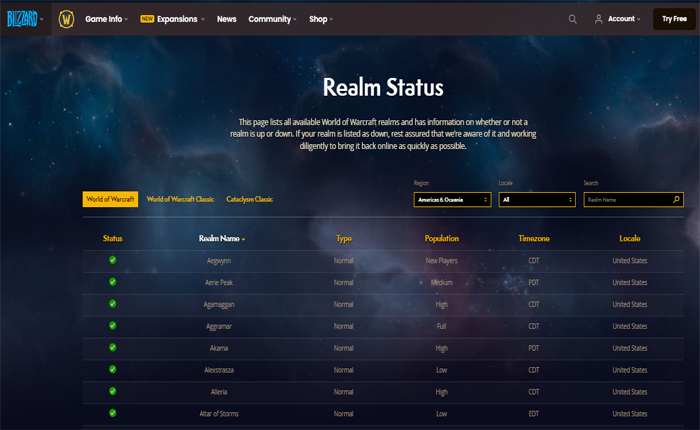Click the Try Free button
The image size is (700, 430).
(x=674, y=19)
